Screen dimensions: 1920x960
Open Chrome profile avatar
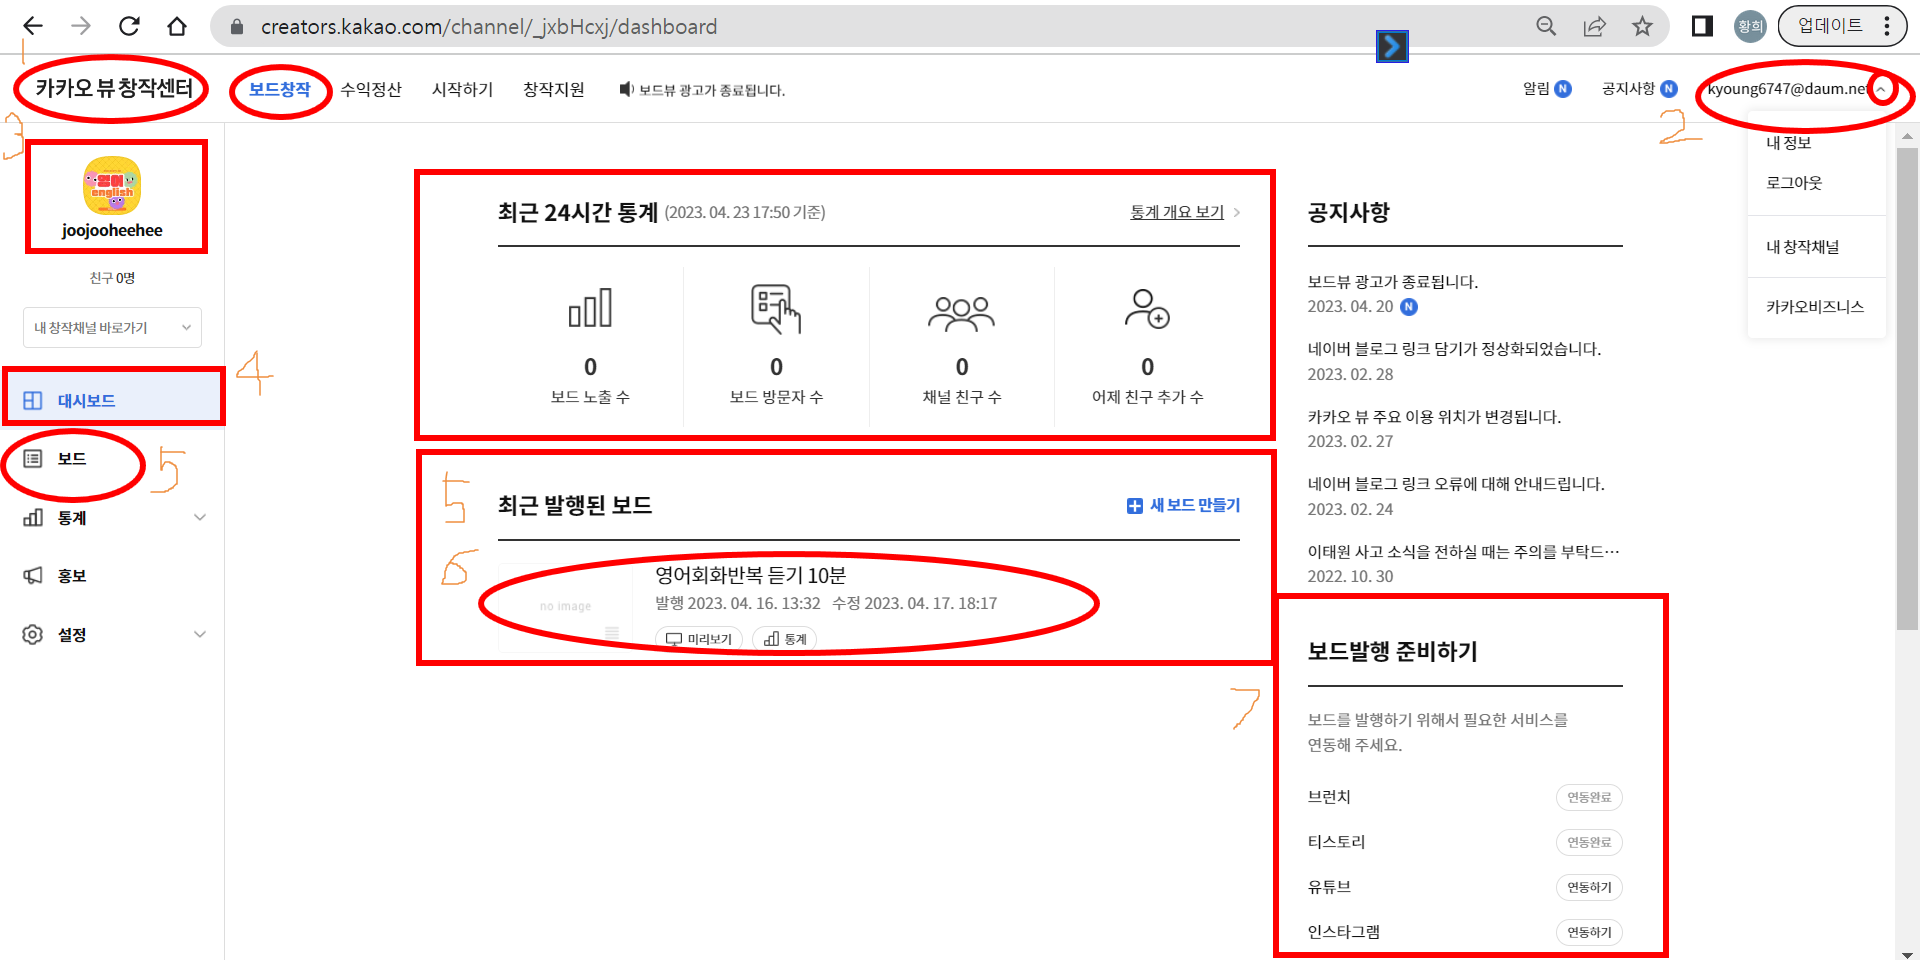[1750, 26]
